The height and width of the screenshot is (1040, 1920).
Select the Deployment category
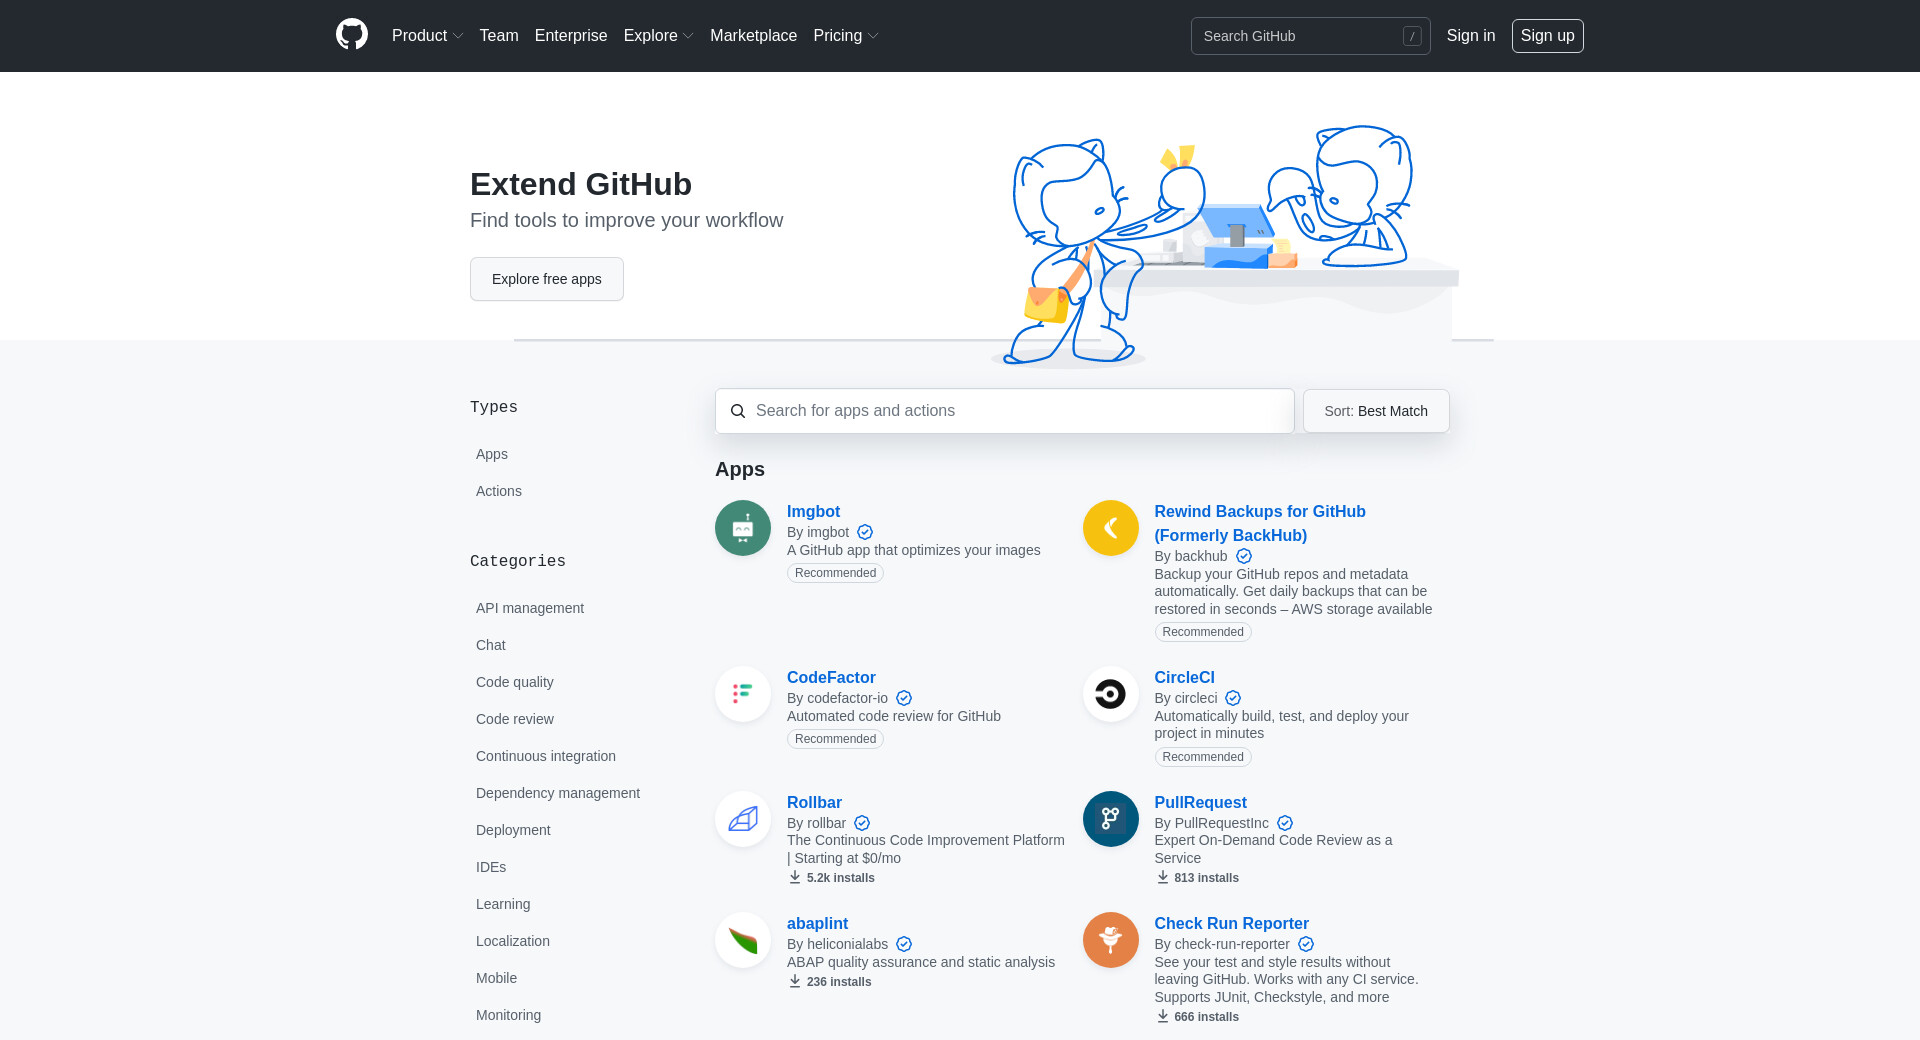tap(513, 830)
